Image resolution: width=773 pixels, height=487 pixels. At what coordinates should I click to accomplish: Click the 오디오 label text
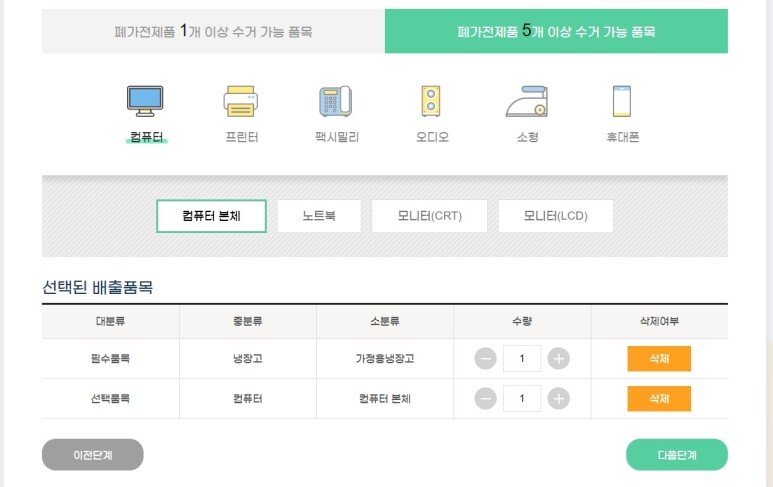[432, 137]
